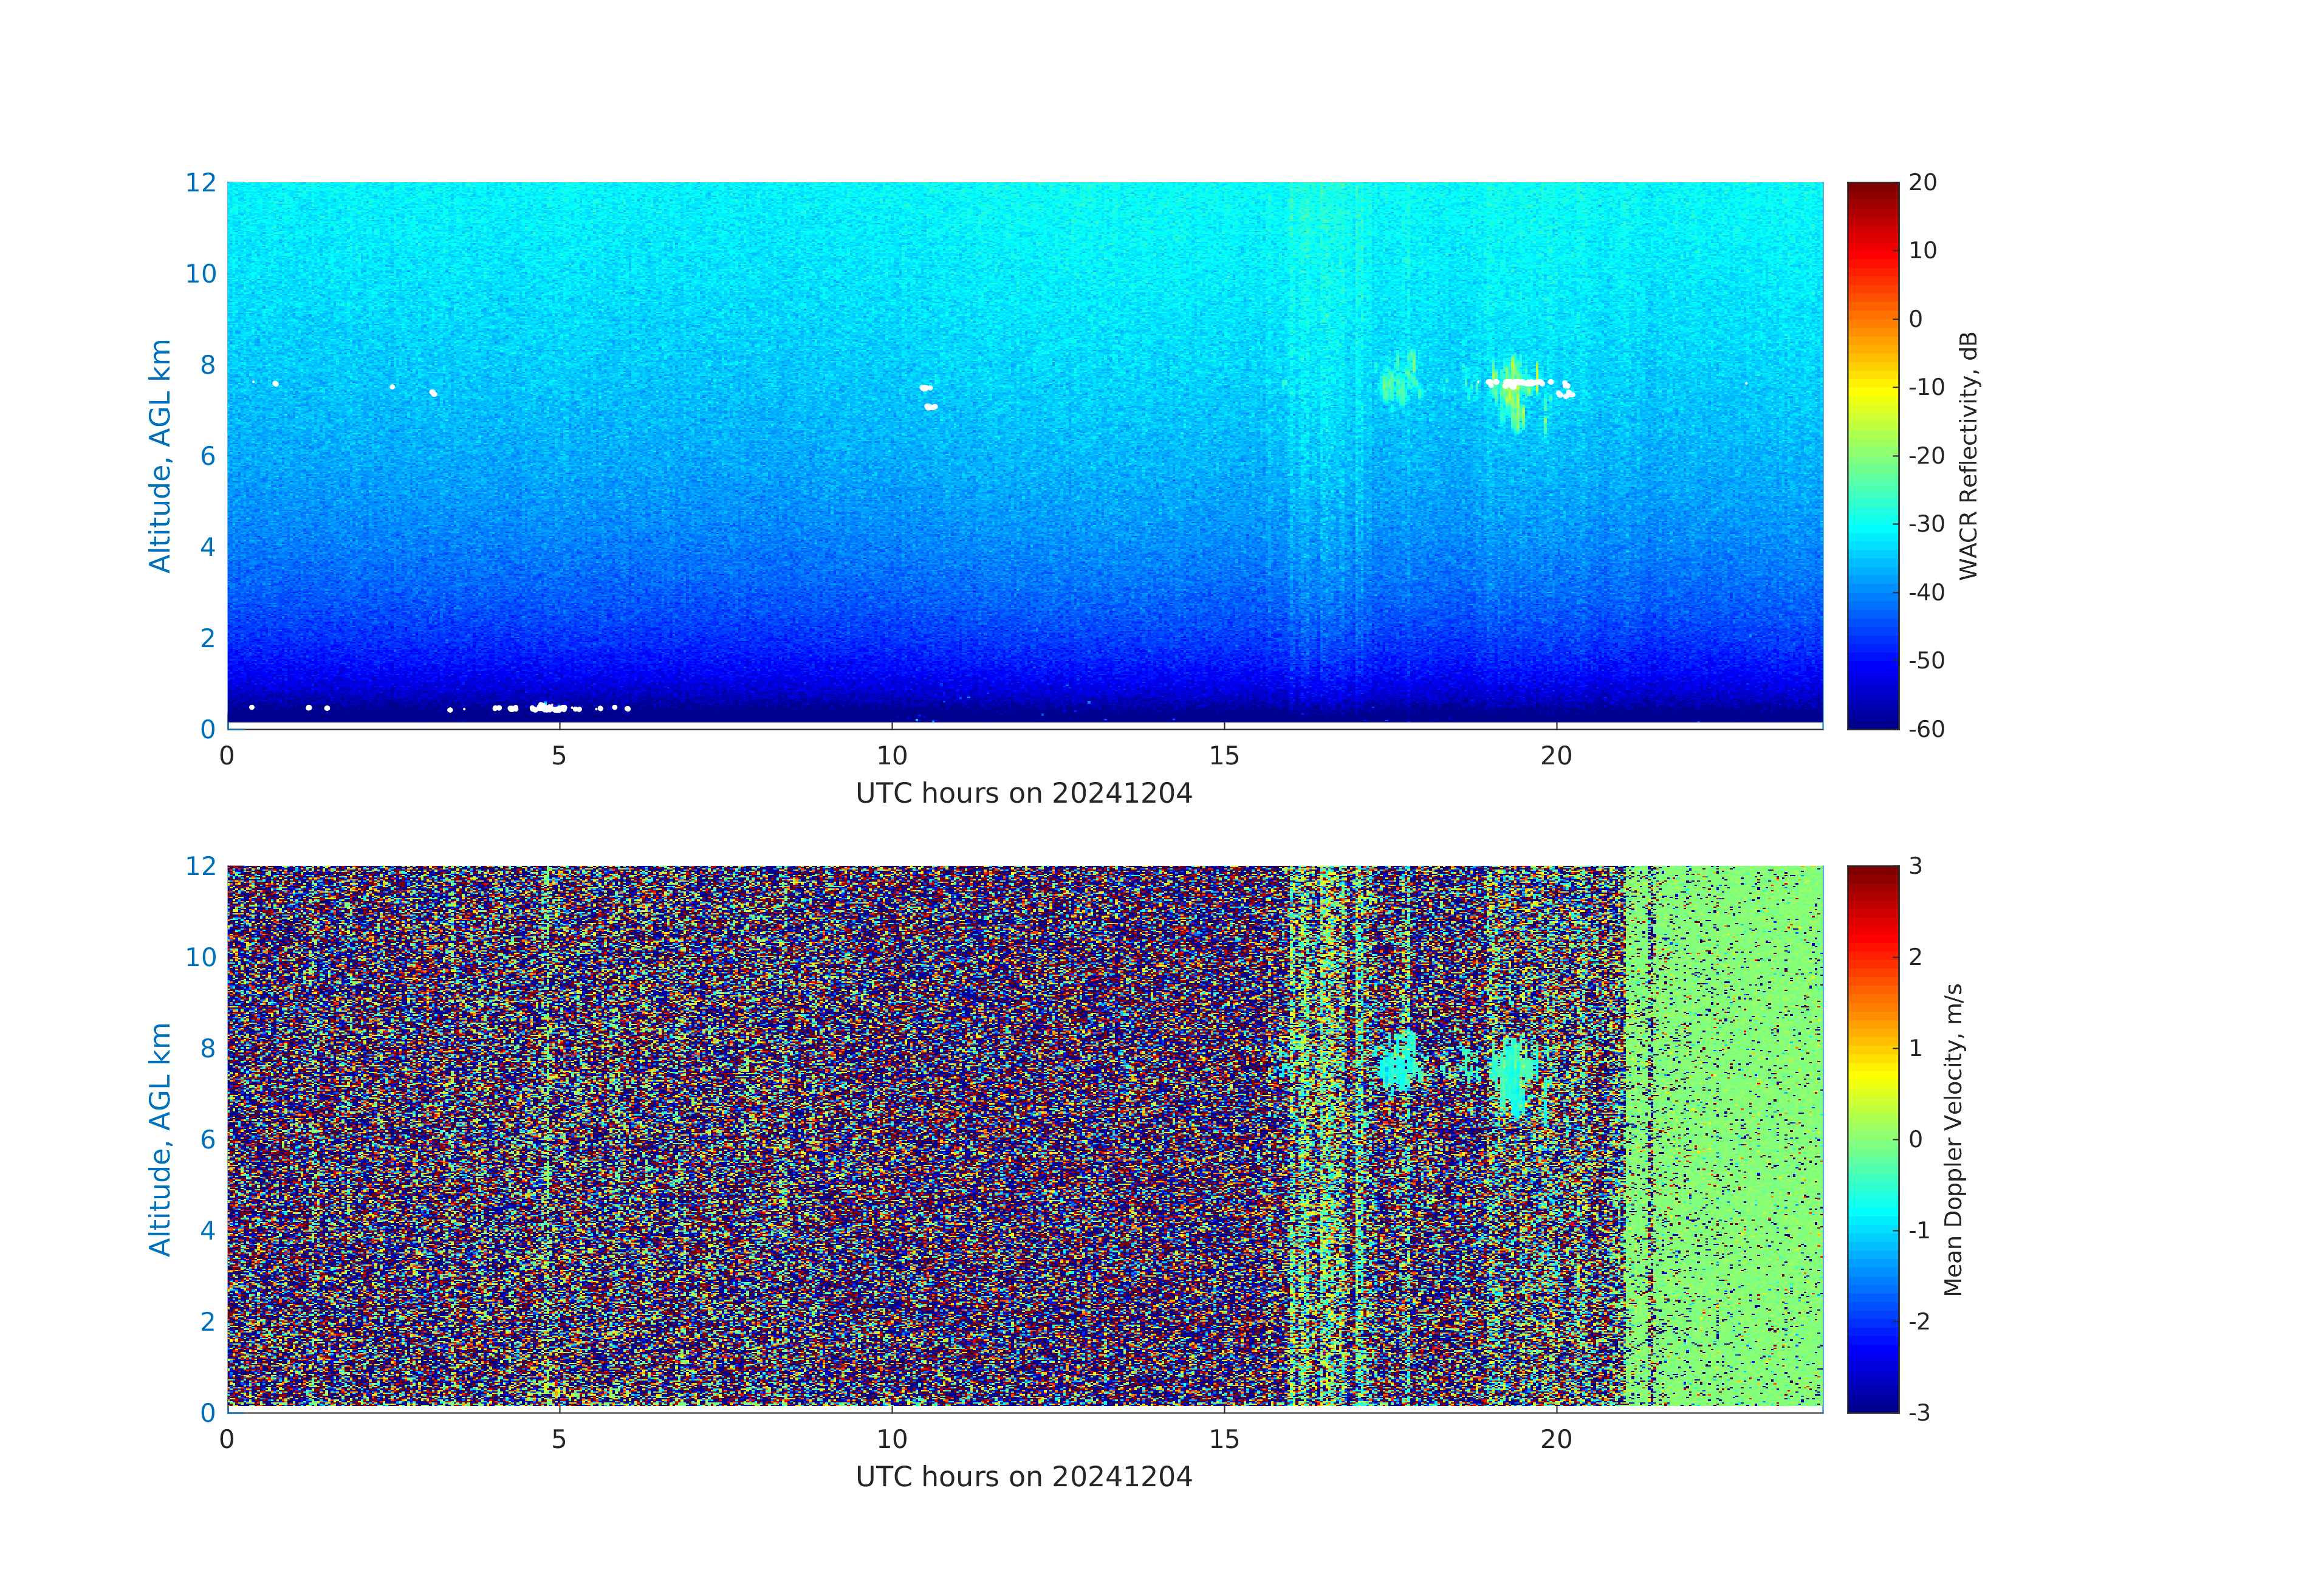This screenshot has height=1595, width=2324.
Task: Click the x-axis tick 15 on top plot
Action: pos(1224,756)
